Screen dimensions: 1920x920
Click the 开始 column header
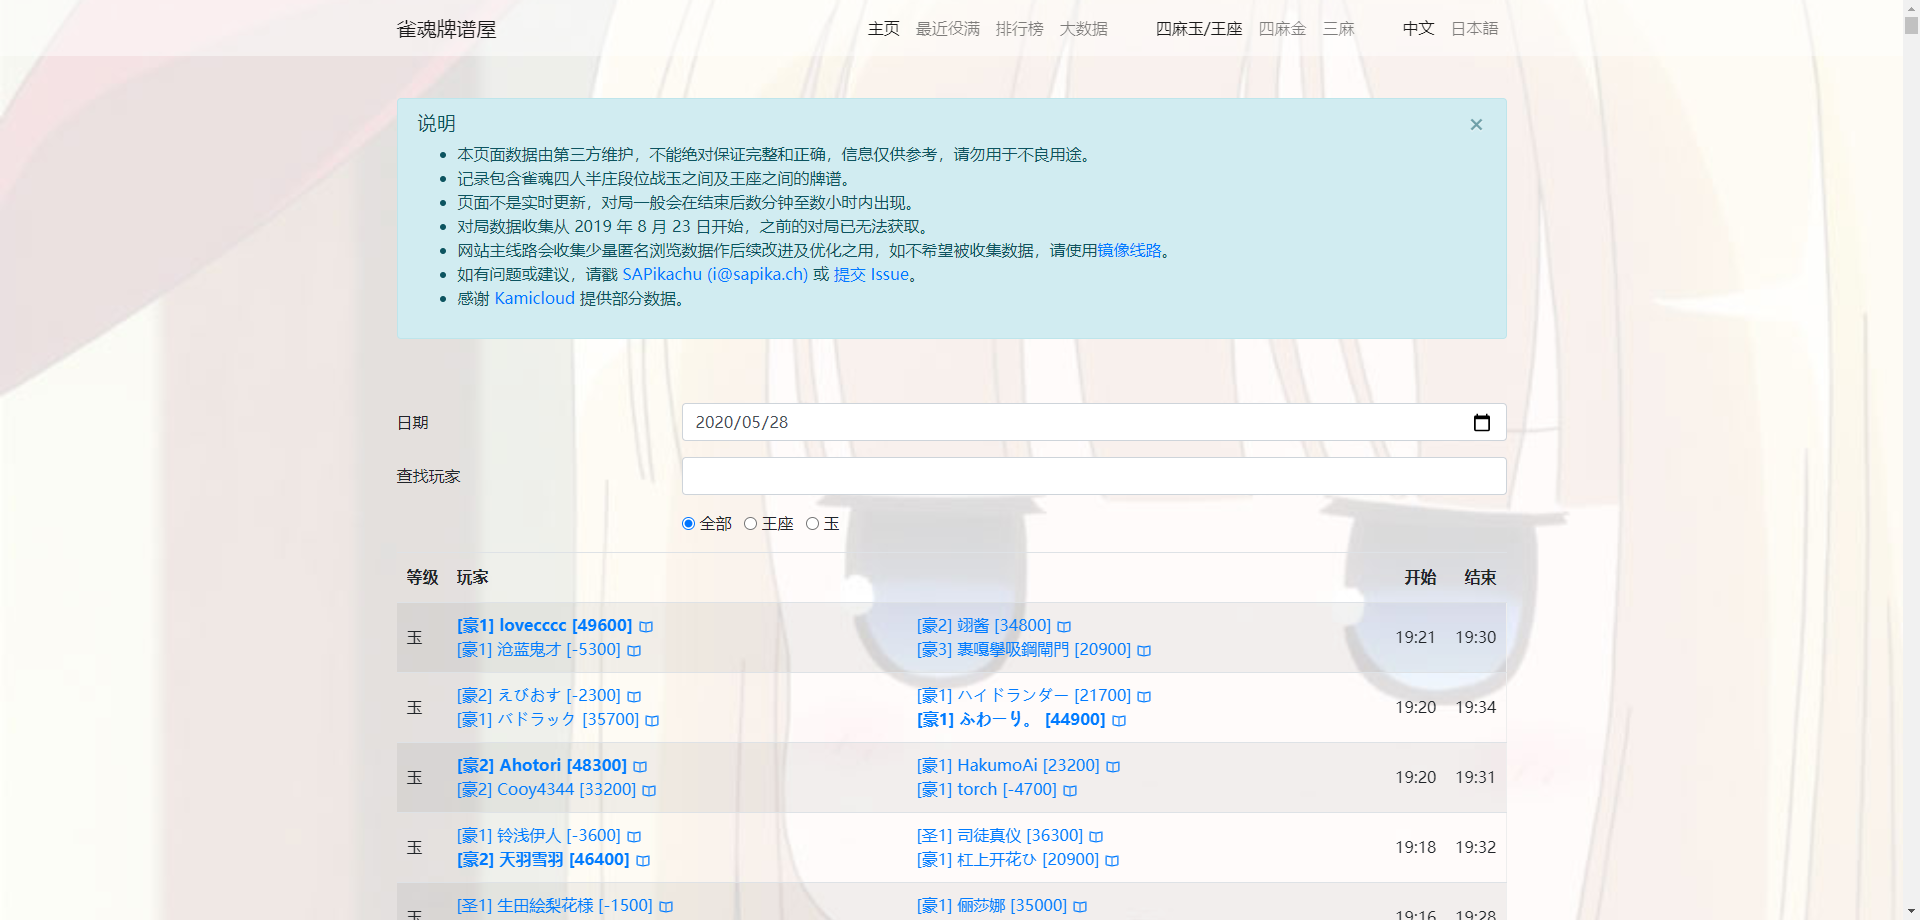[1420, 578]
